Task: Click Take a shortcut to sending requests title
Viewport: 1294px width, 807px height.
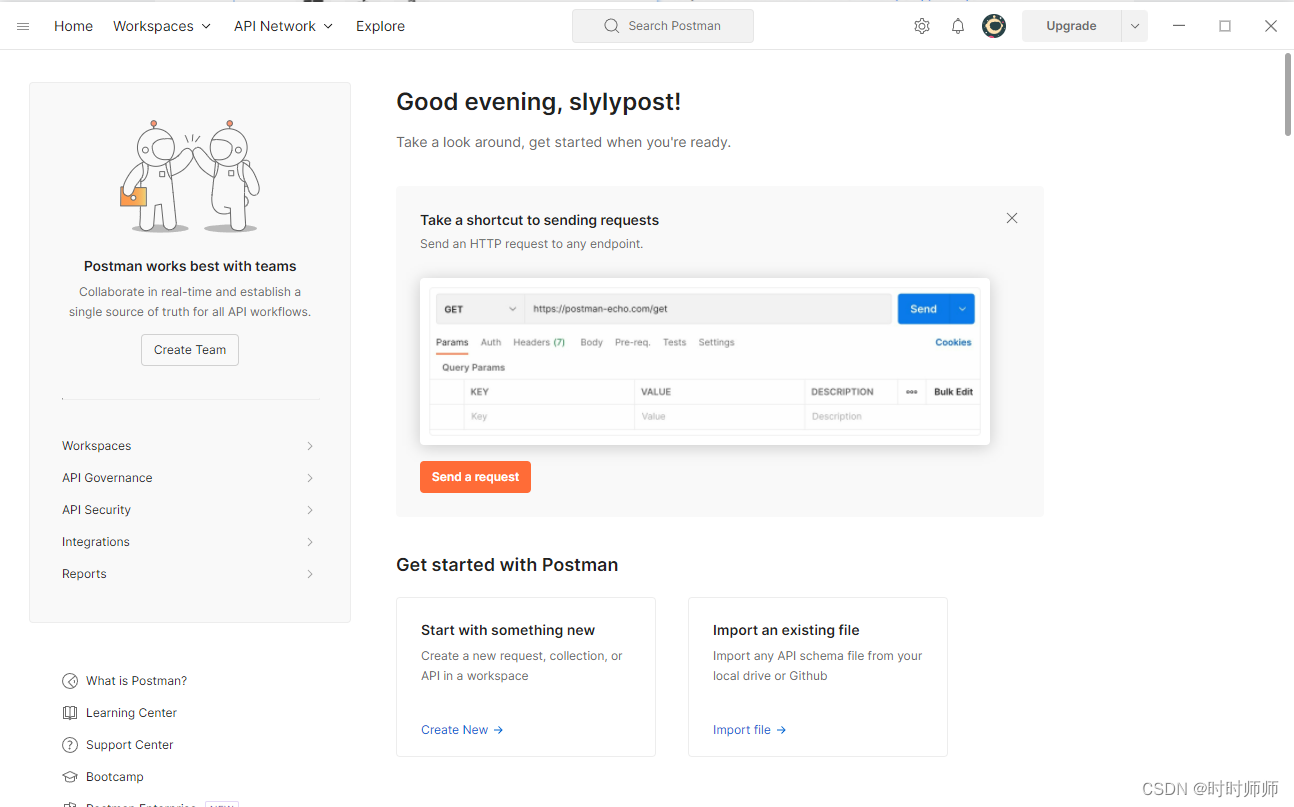Action: click(539, 220)
